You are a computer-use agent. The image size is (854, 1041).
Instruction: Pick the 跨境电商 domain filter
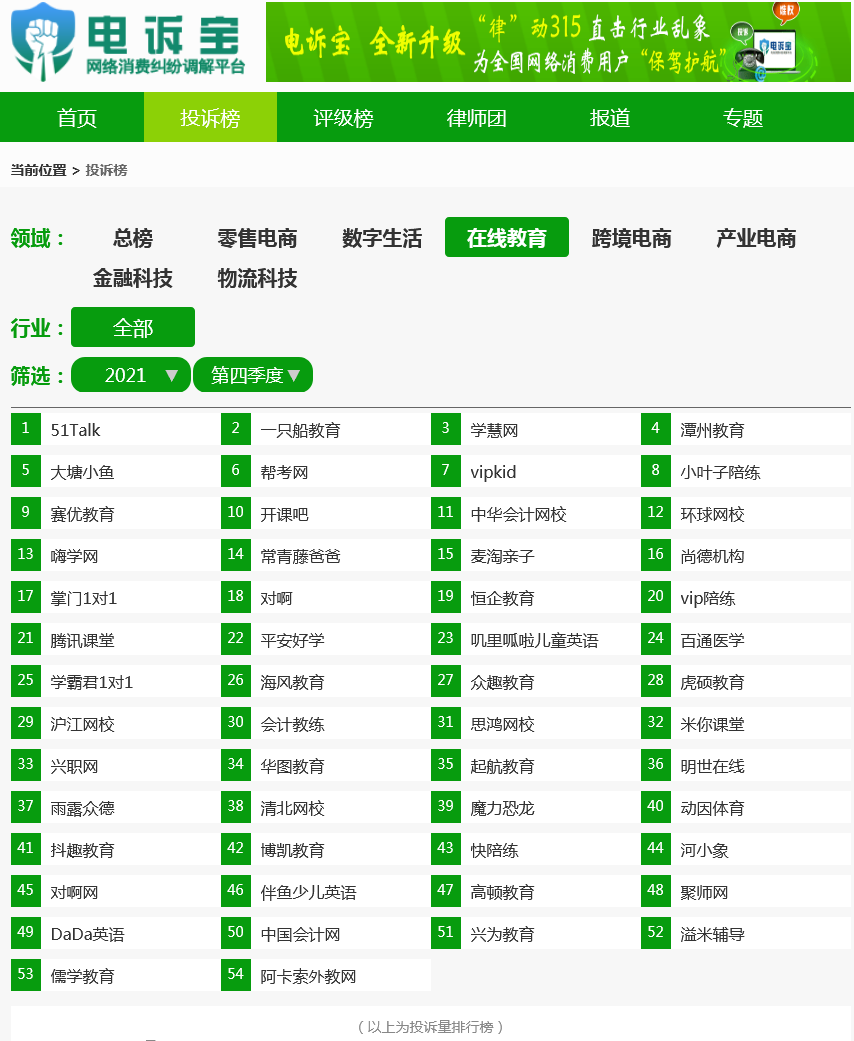click(x=632, y=238)
